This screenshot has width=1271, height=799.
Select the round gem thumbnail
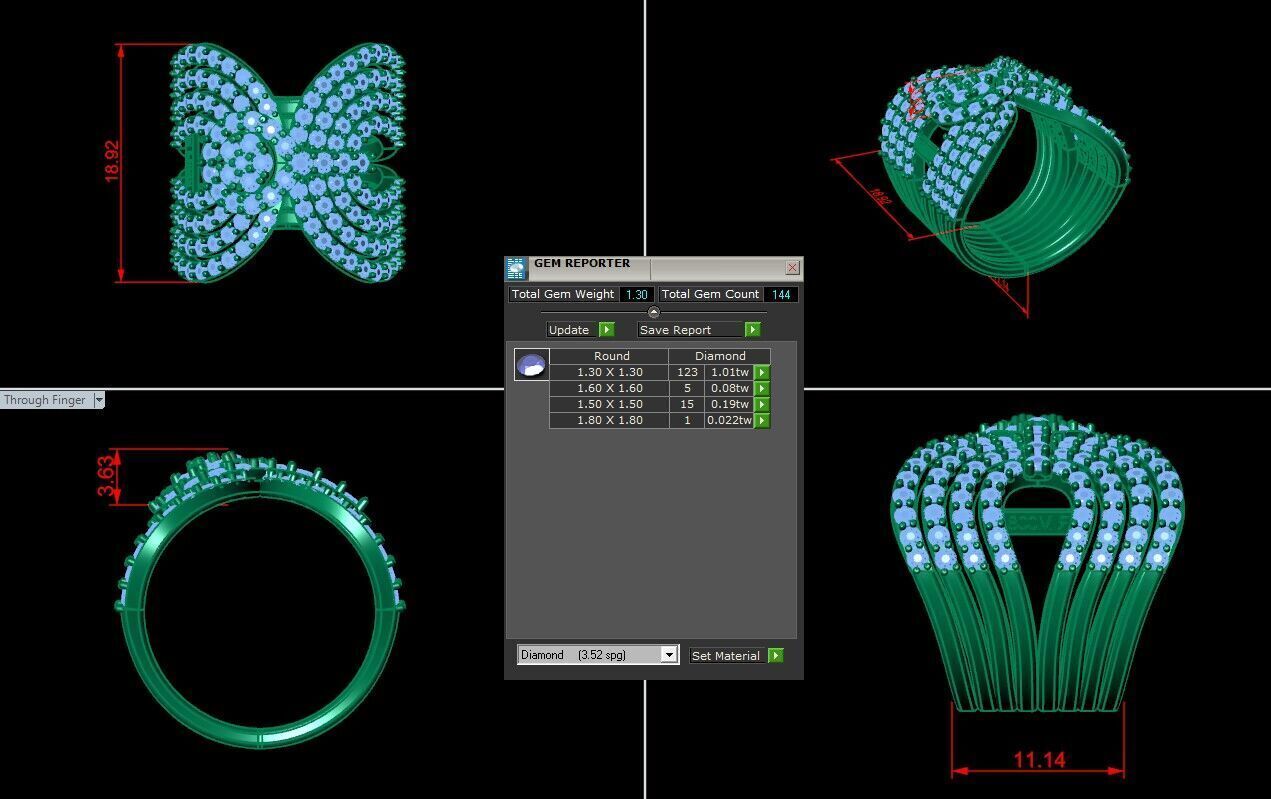(531, 365)
